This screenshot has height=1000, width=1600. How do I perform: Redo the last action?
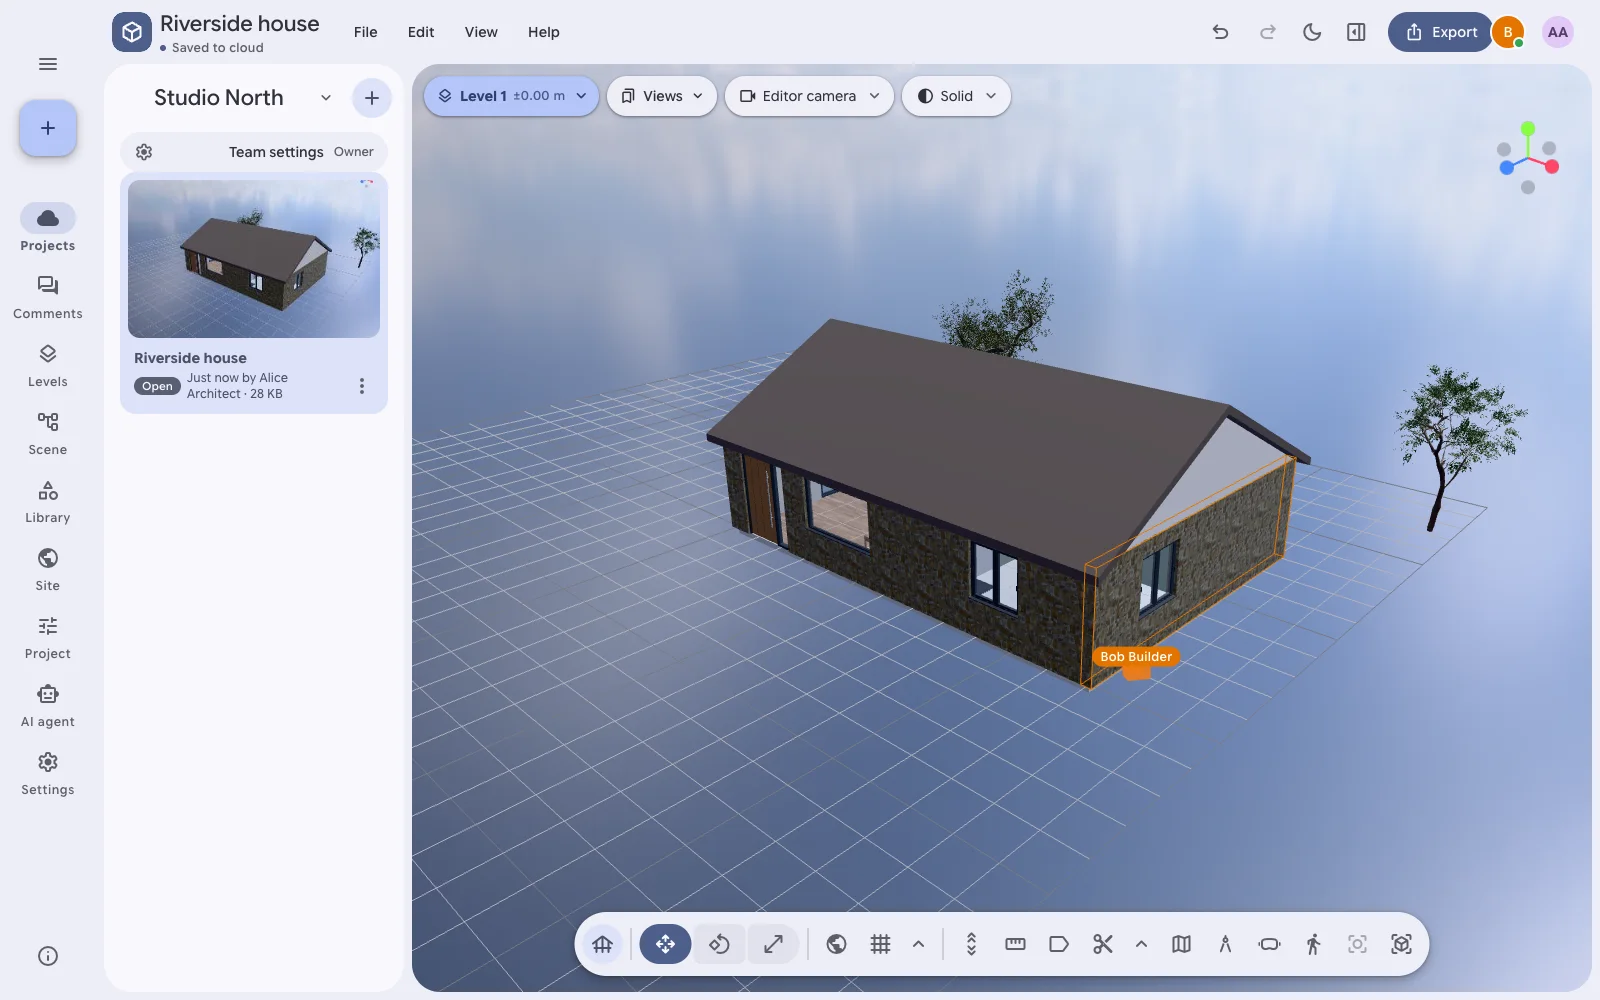pyautogui.click(x=1267, y=32)
